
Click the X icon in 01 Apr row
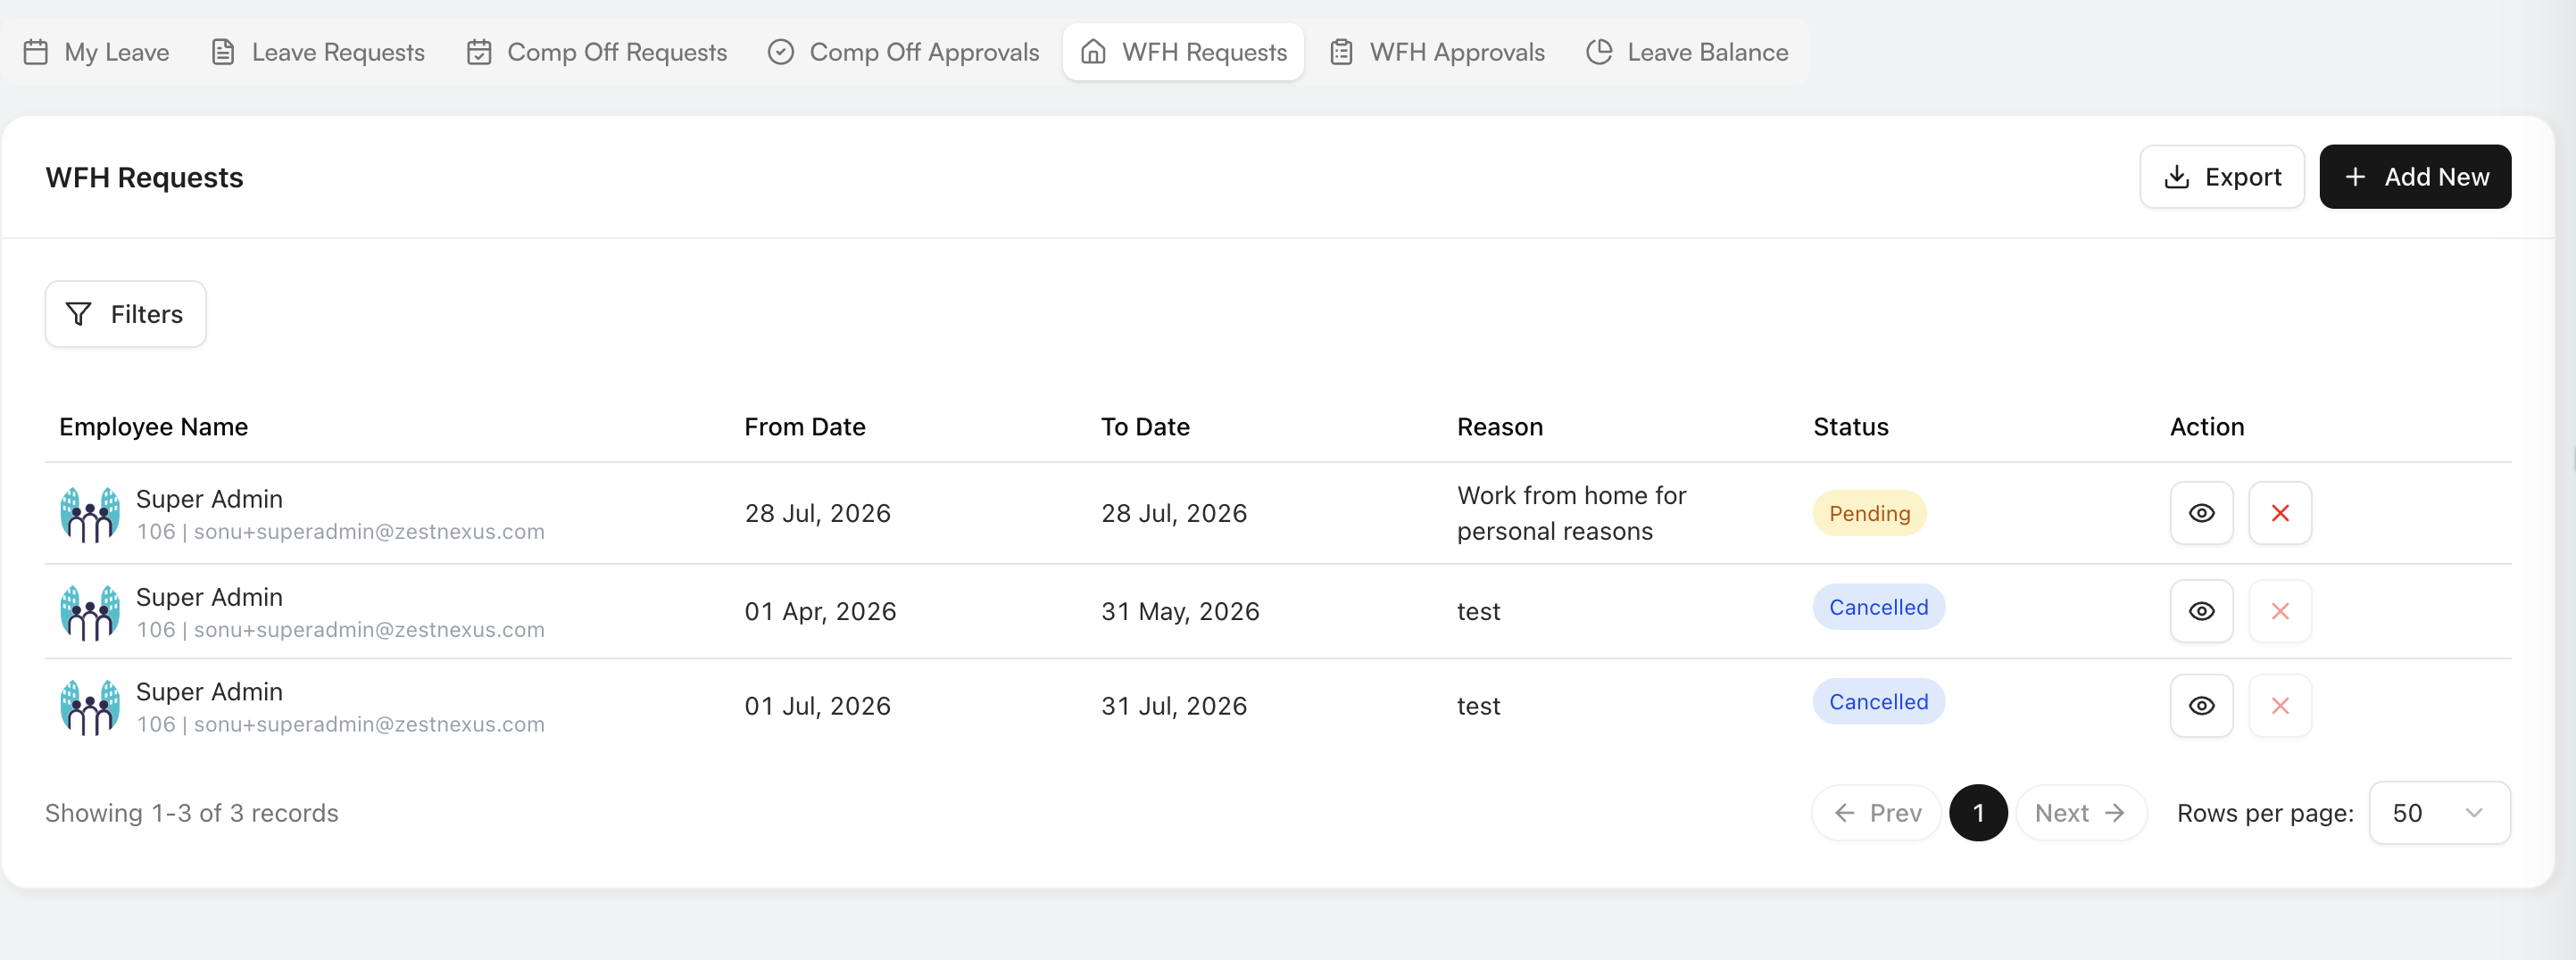pyautogui.click(x=2279, y=611)
